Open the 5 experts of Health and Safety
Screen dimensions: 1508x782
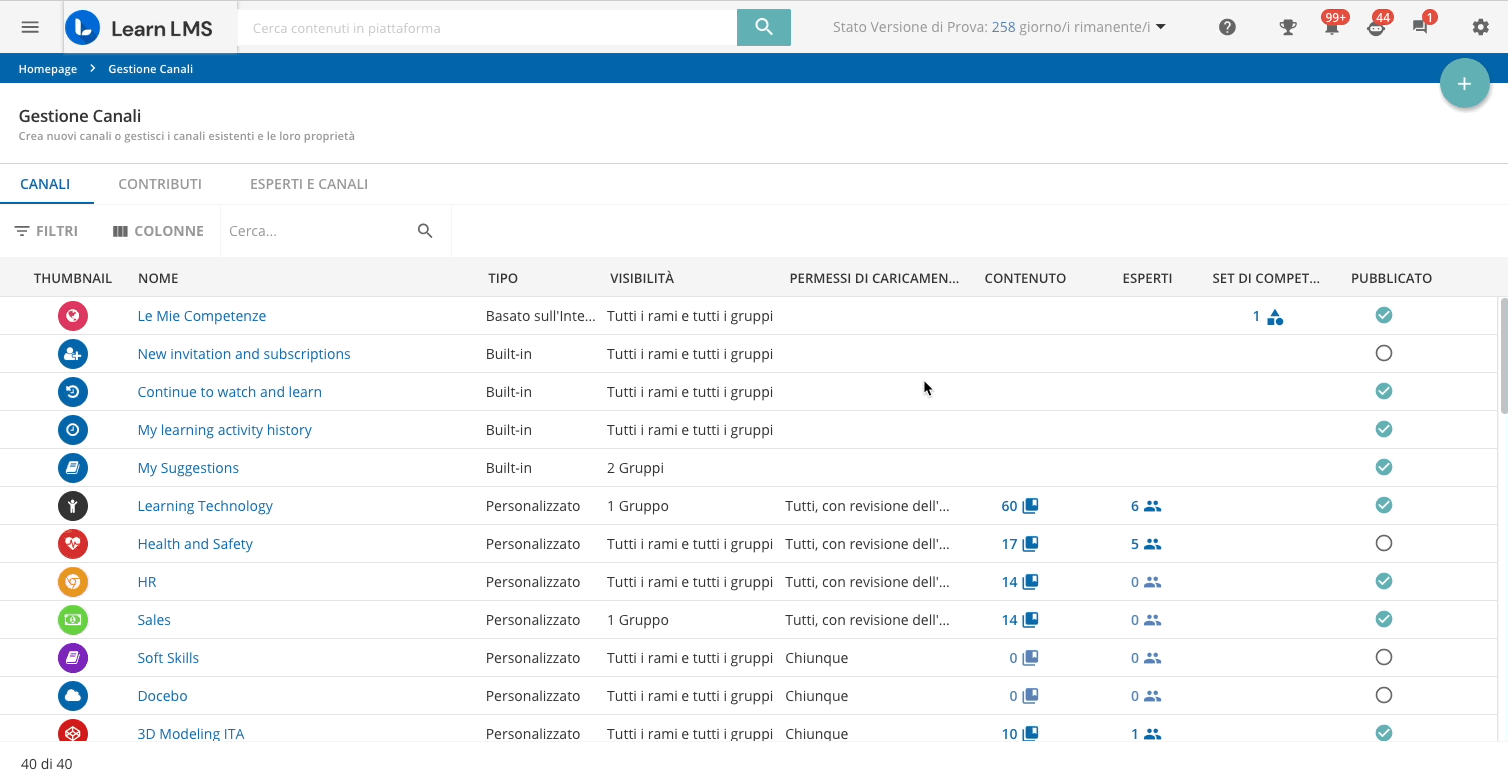[x=1146, y=544]
